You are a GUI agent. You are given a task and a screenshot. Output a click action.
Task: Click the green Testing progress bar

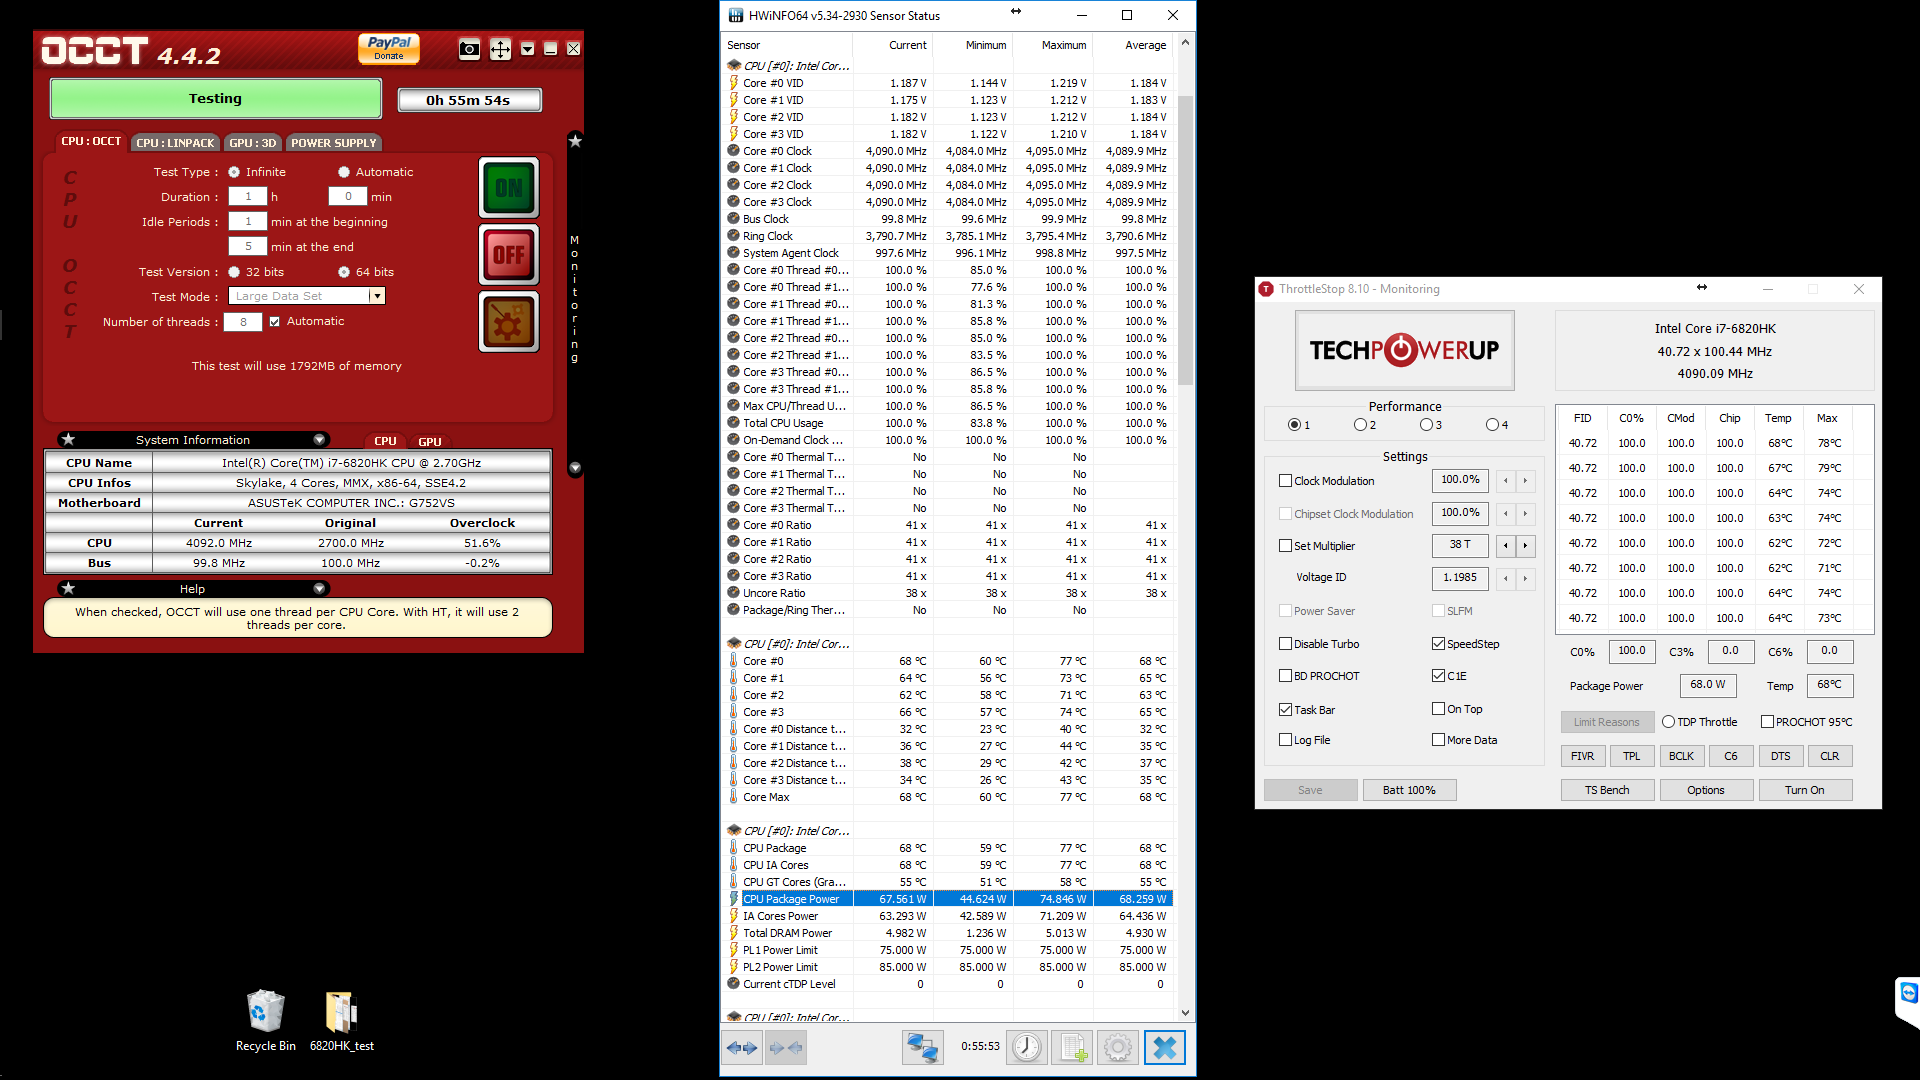coord(216,99)
